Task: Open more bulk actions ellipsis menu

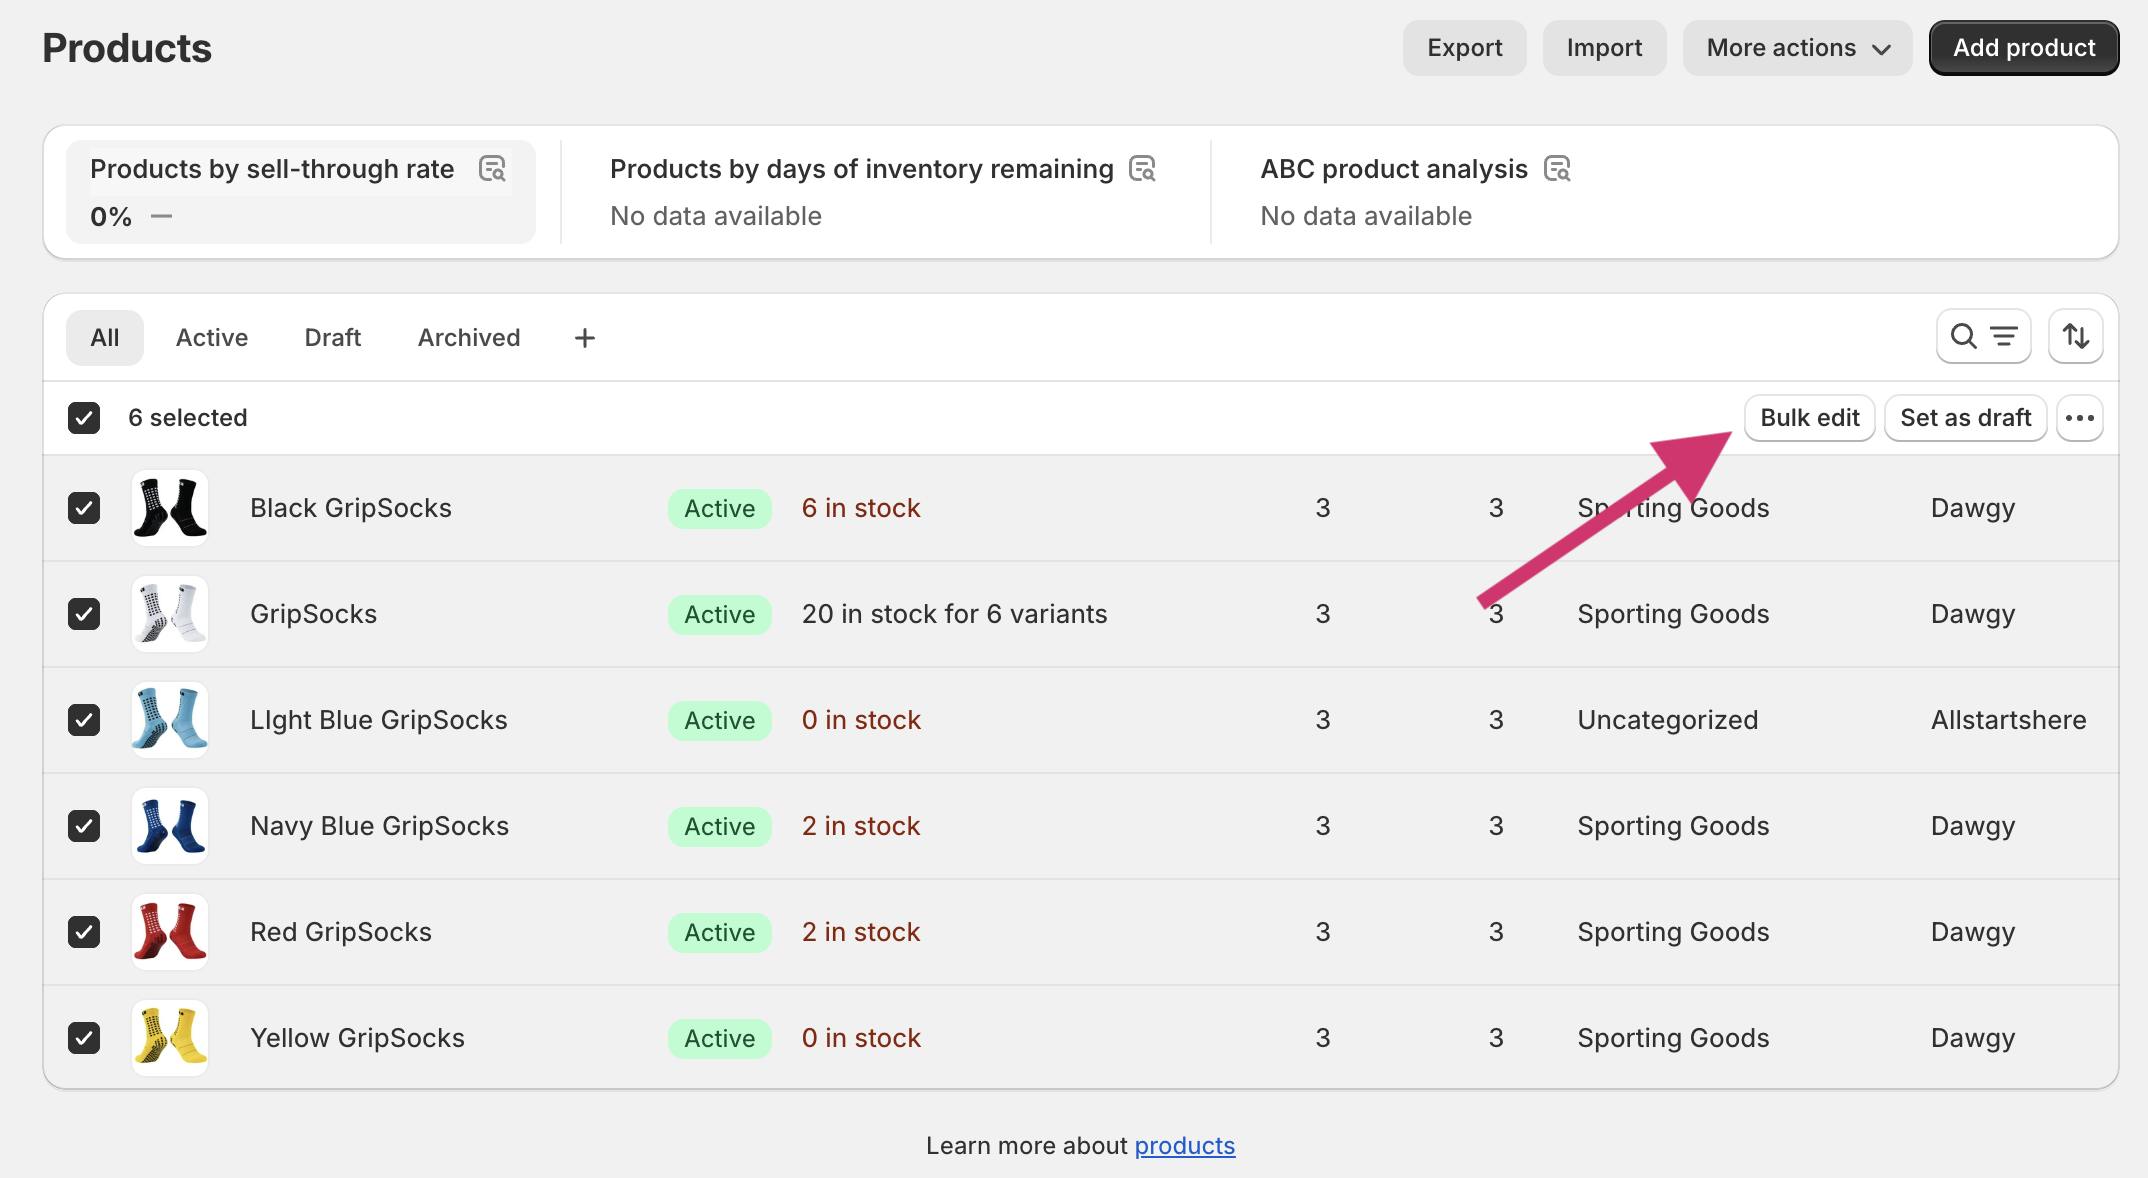Action: (2080, 418)
